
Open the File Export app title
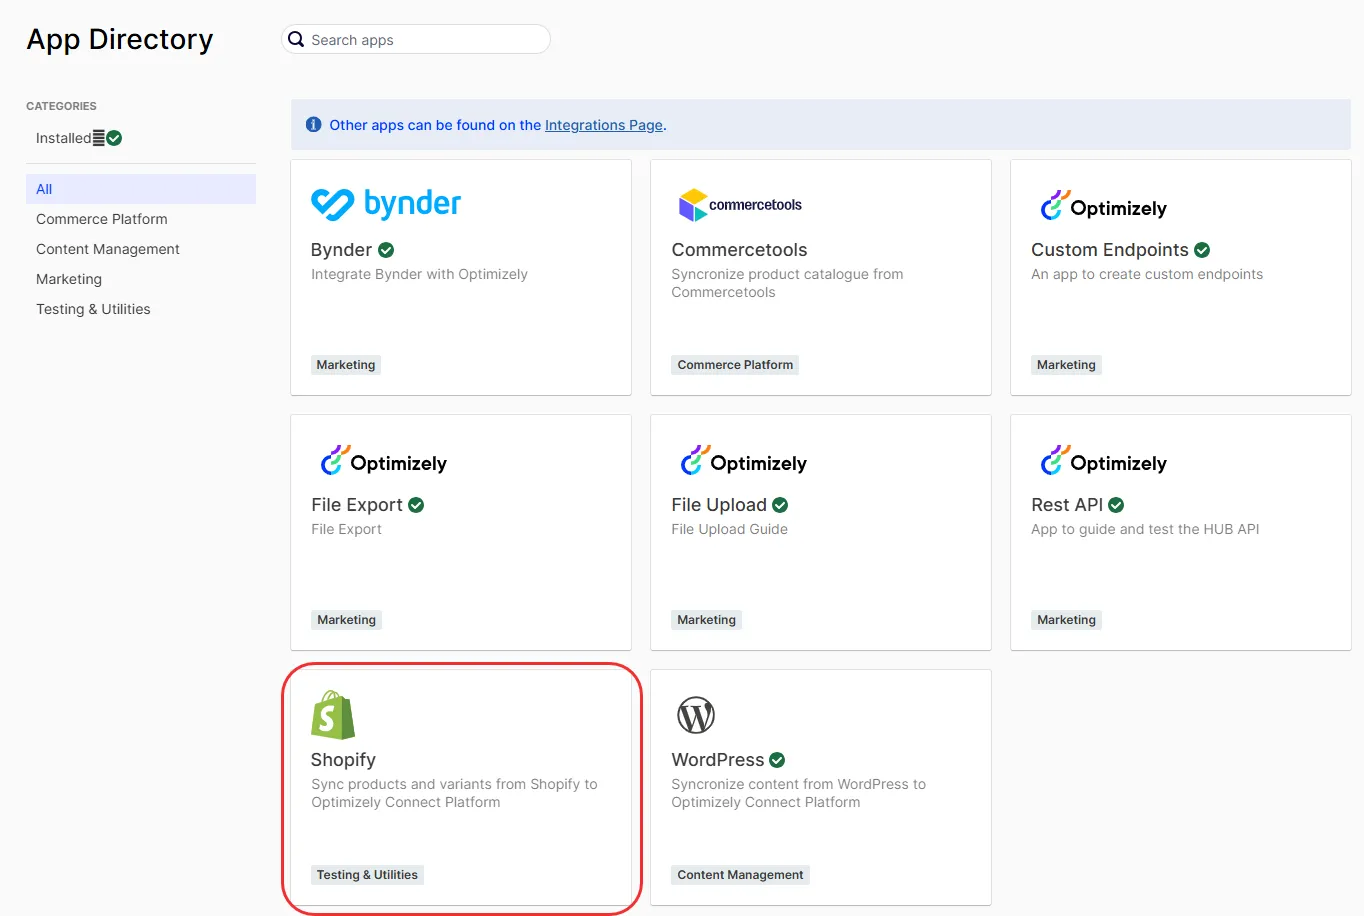click(x=357, y=505)
